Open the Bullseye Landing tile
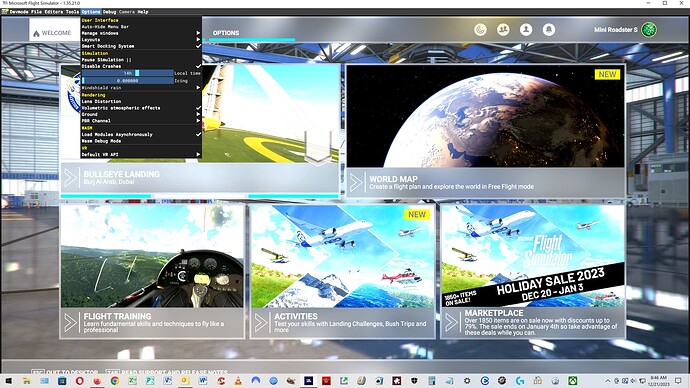 [200, 131]
